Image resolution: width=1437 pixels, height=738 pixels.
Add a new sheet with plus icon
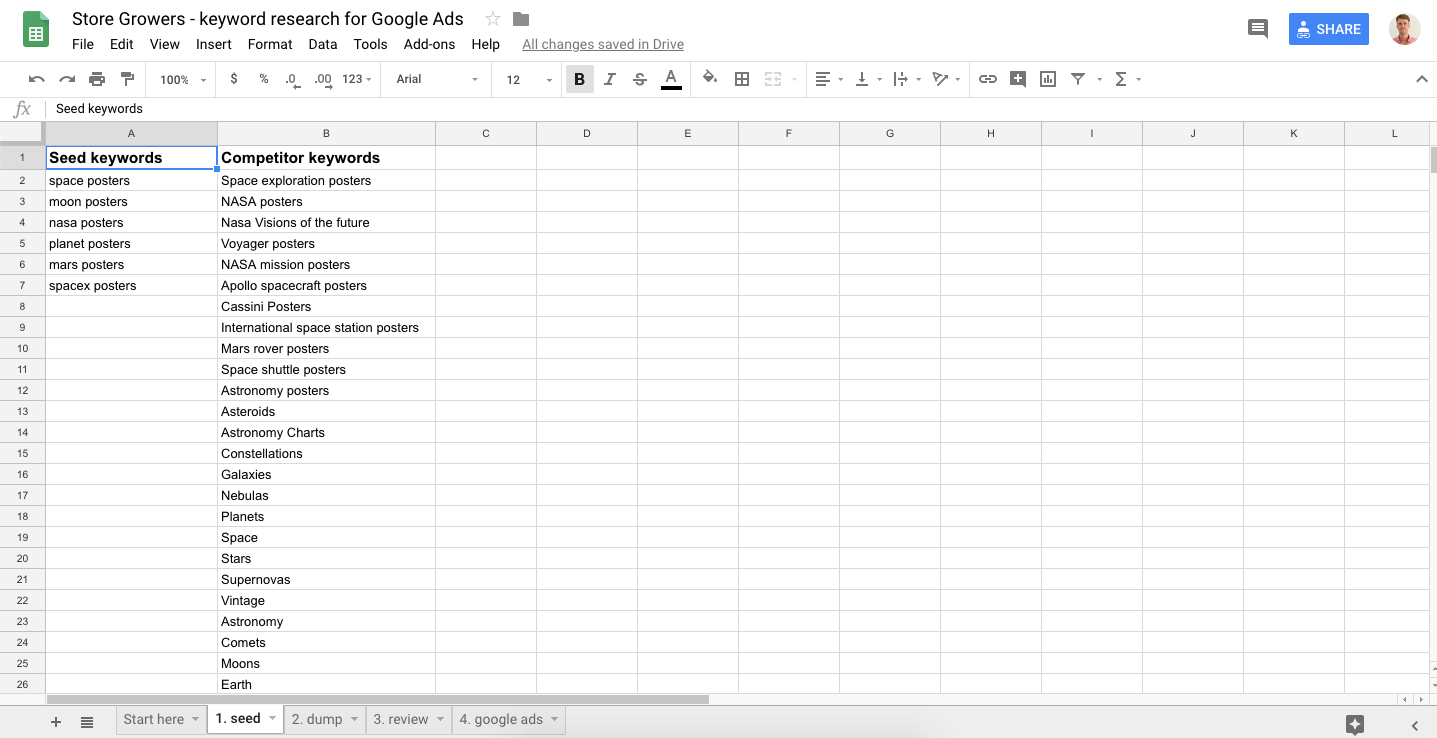[x=56, y=722]
